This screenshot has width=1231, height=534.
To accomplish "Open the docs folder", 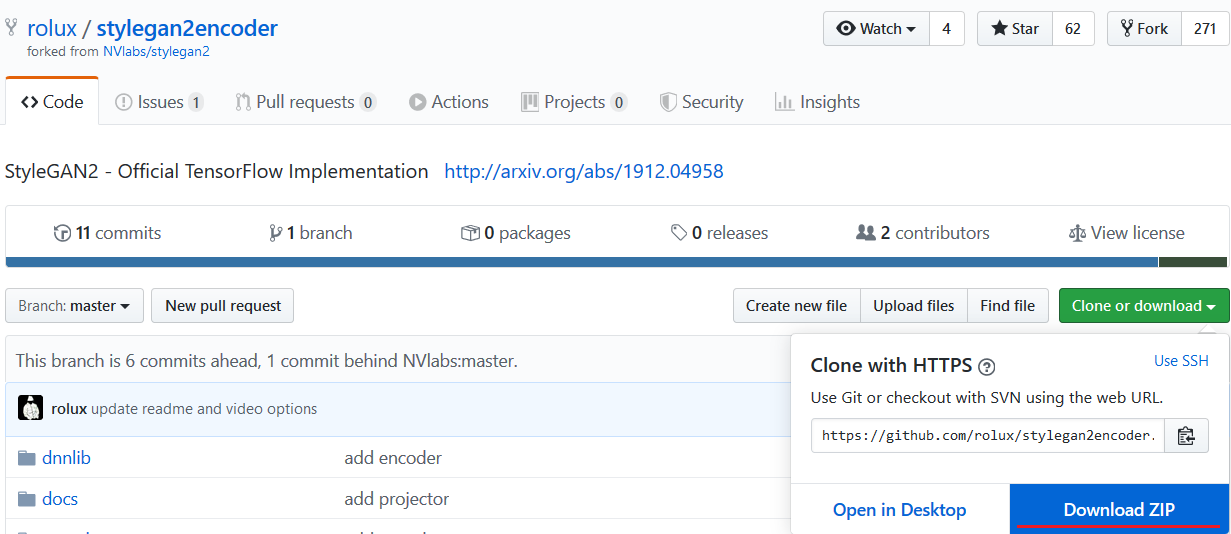I will pyautogui.click(x=59, y=498).
